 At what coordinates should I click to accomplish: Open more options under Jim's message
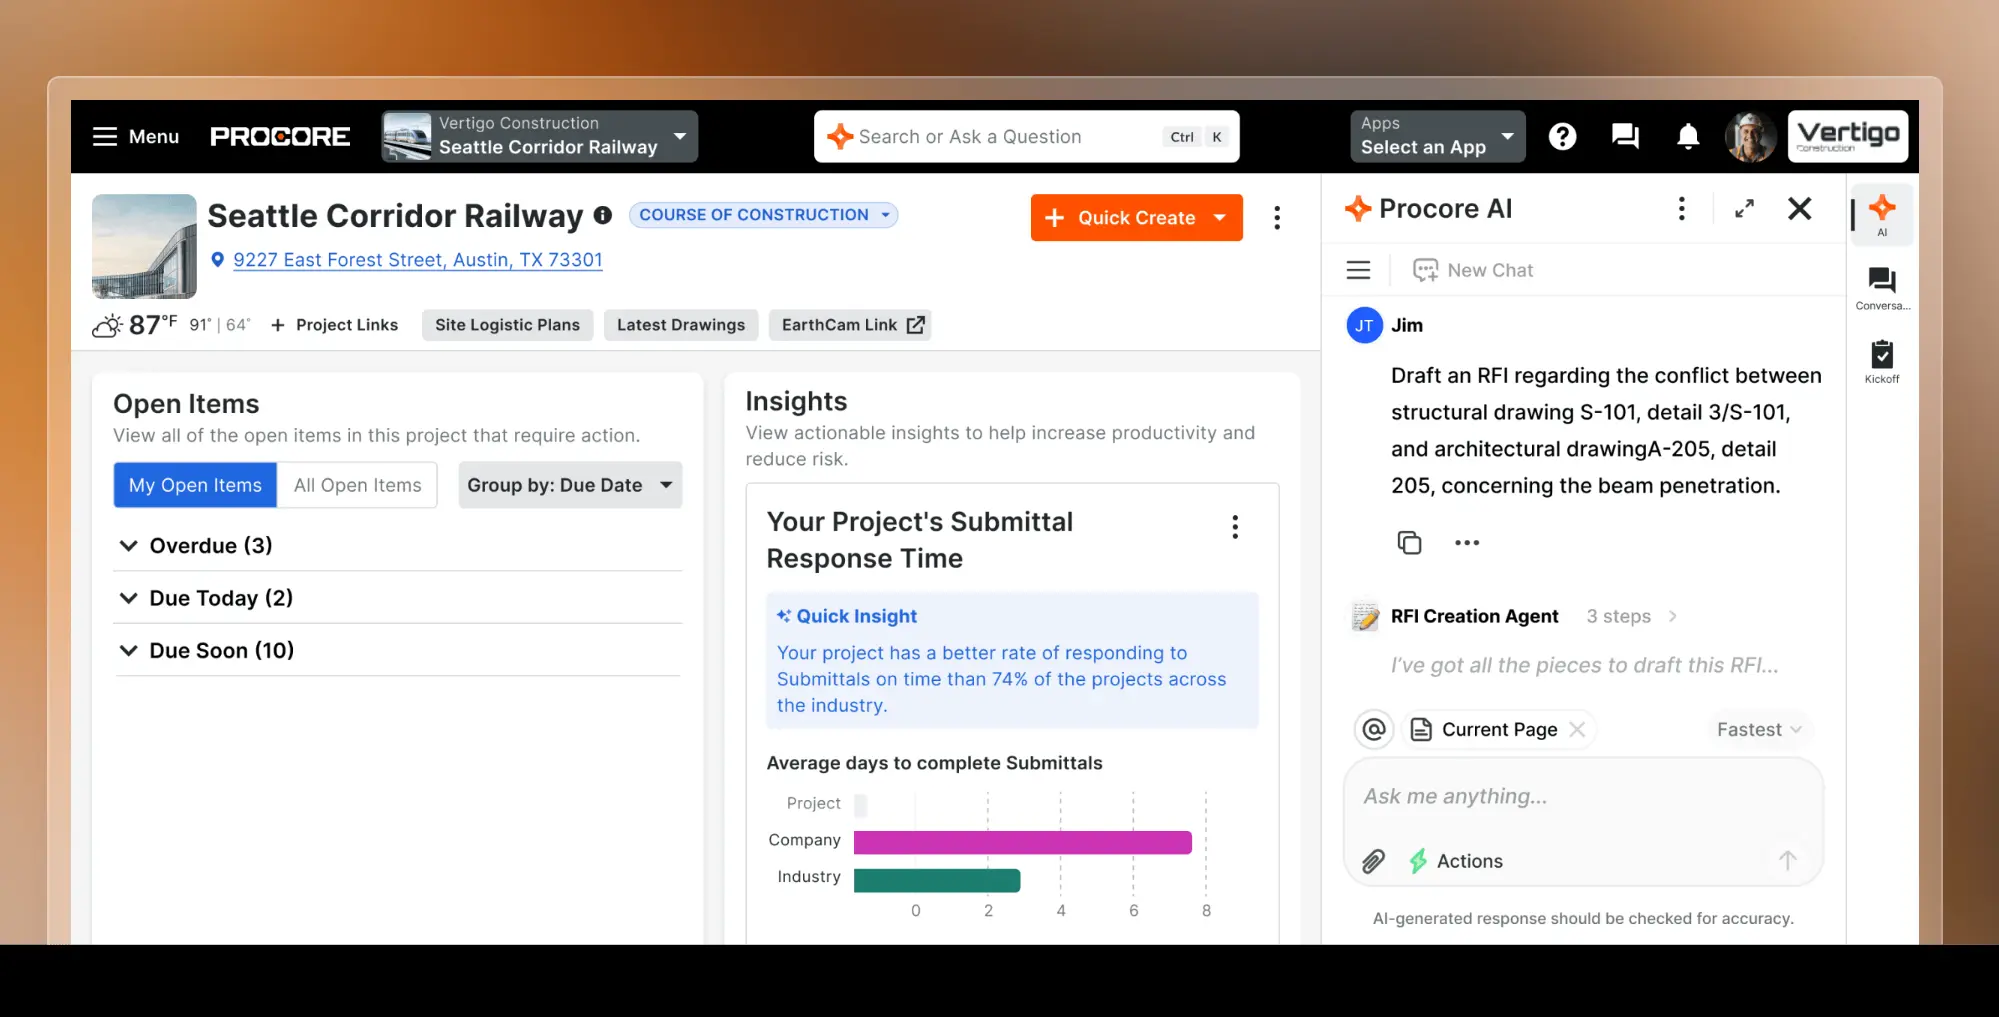(1467, 542)
